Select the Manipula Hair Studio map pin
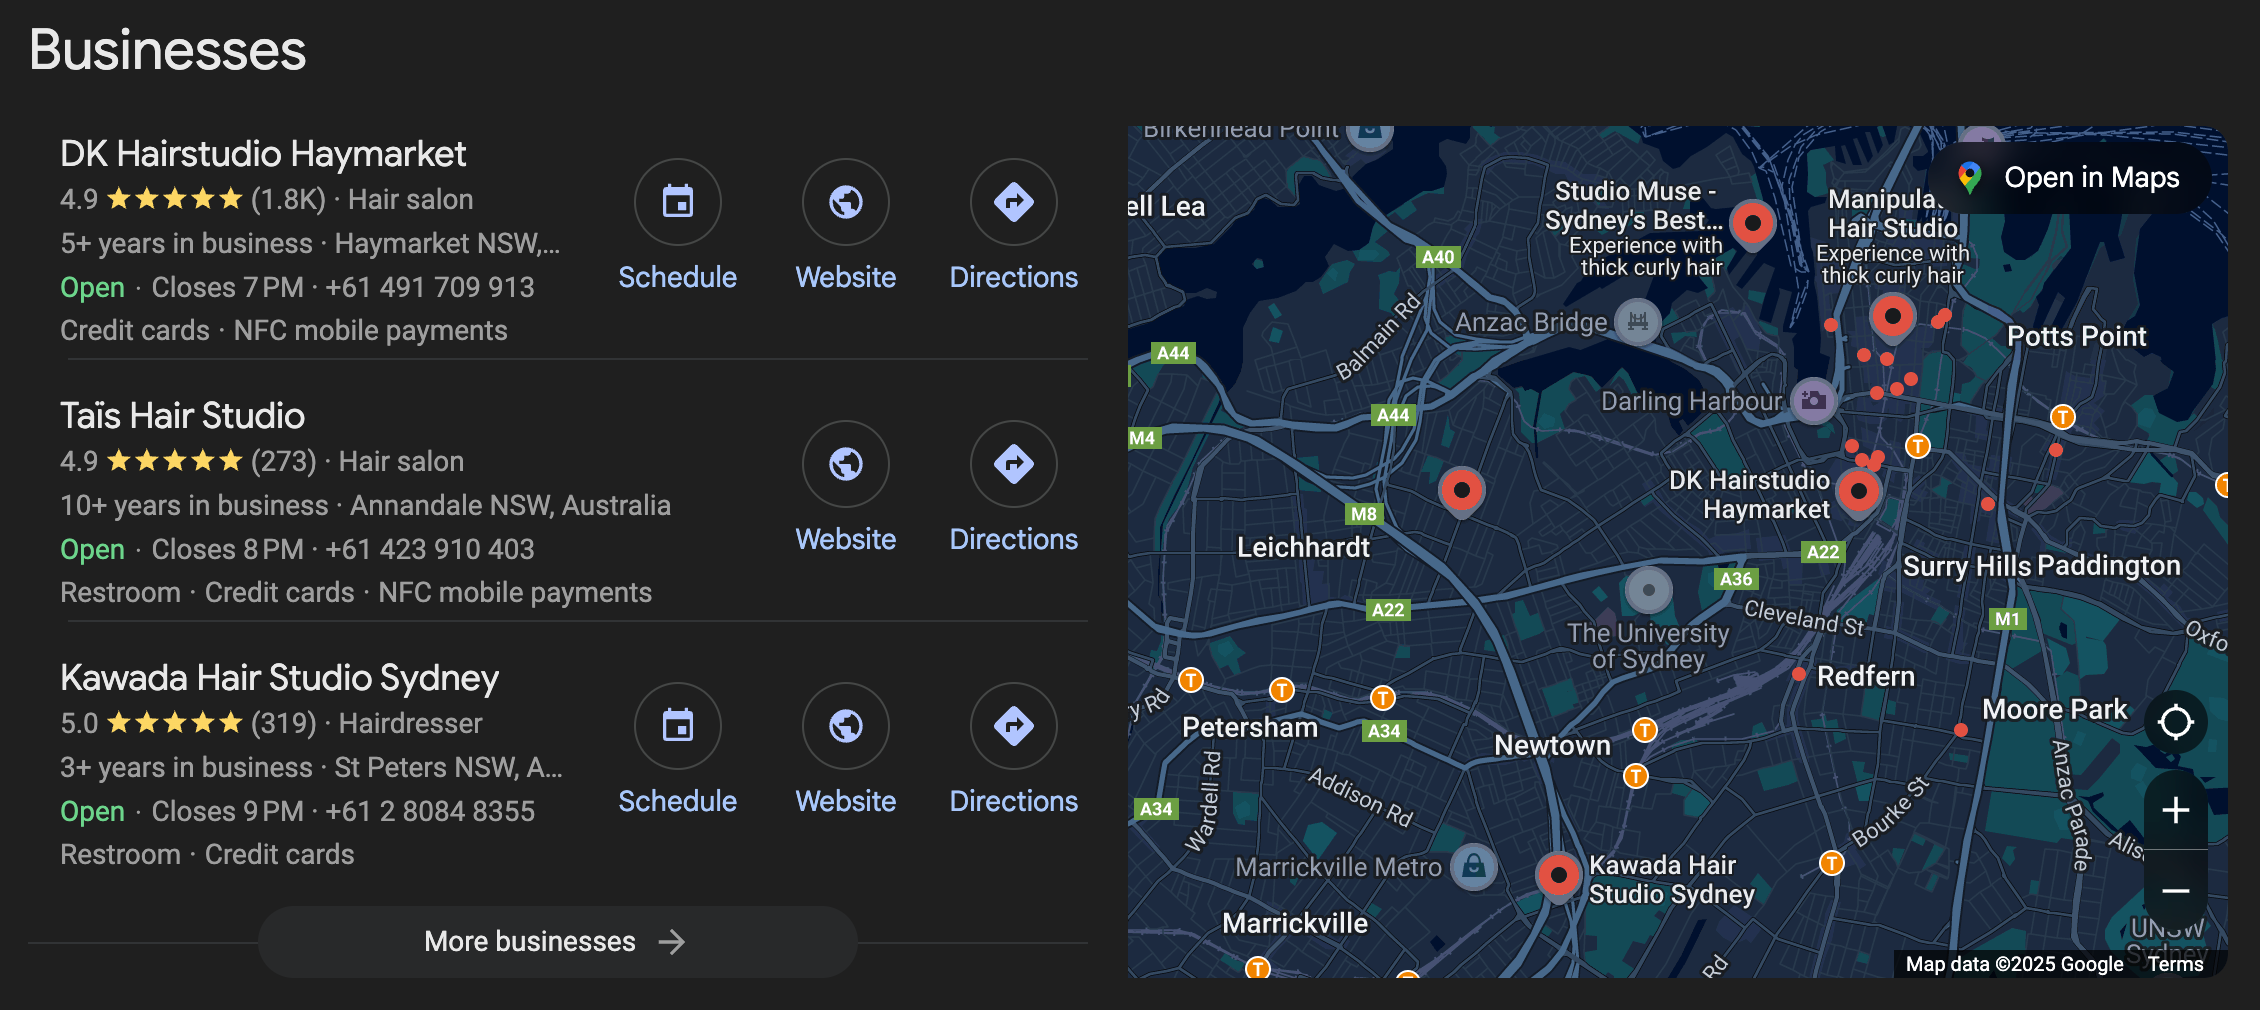Viewport: 2260px width, 1010px height. coord(1892,319)
